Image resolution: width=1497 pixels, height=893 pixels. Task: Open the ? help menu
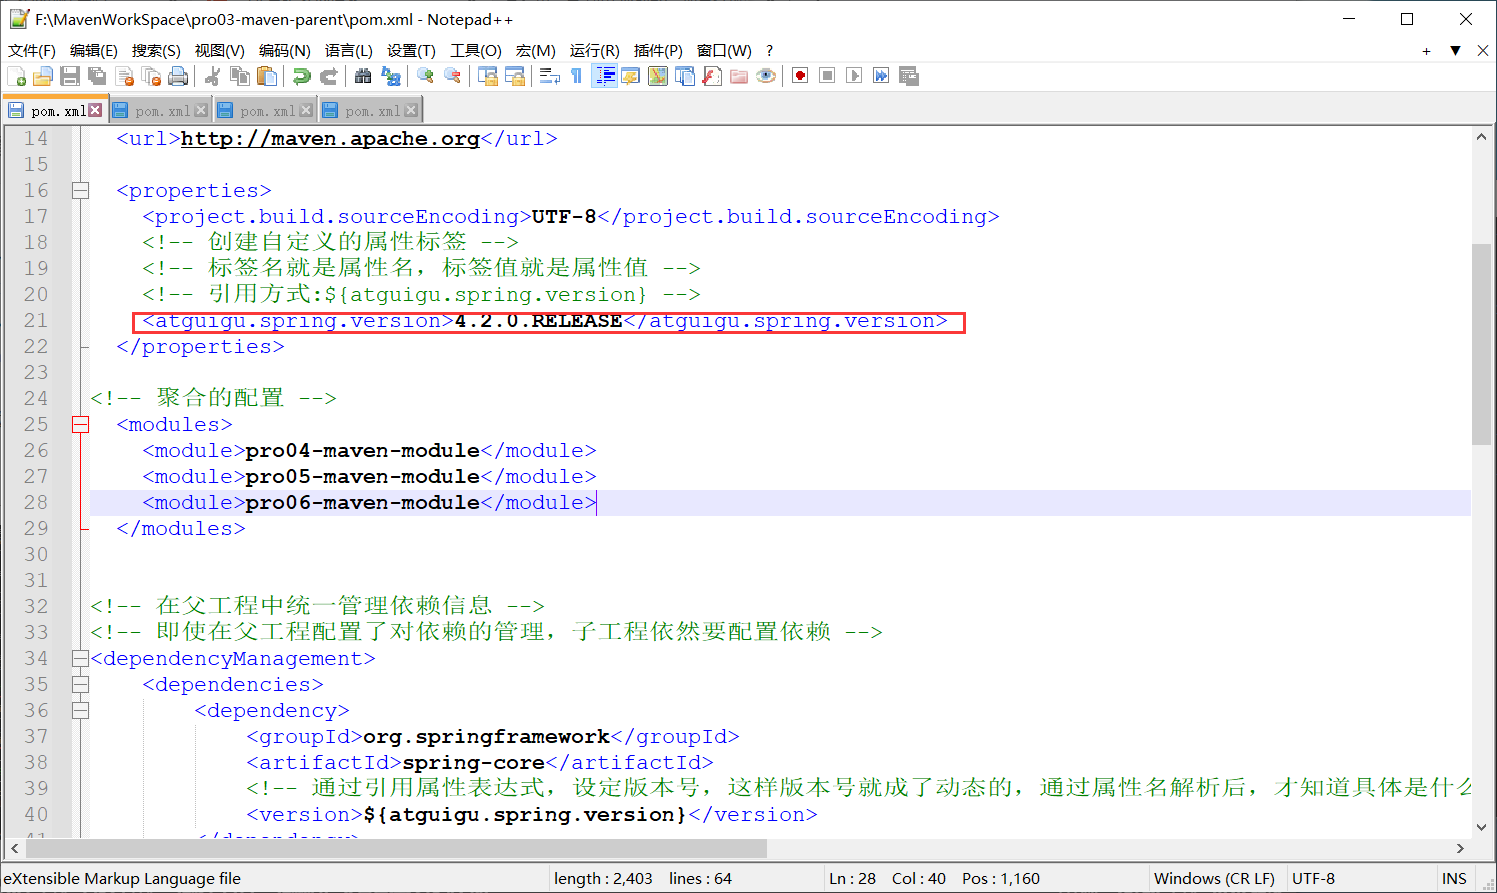click(x=769, y=50)
